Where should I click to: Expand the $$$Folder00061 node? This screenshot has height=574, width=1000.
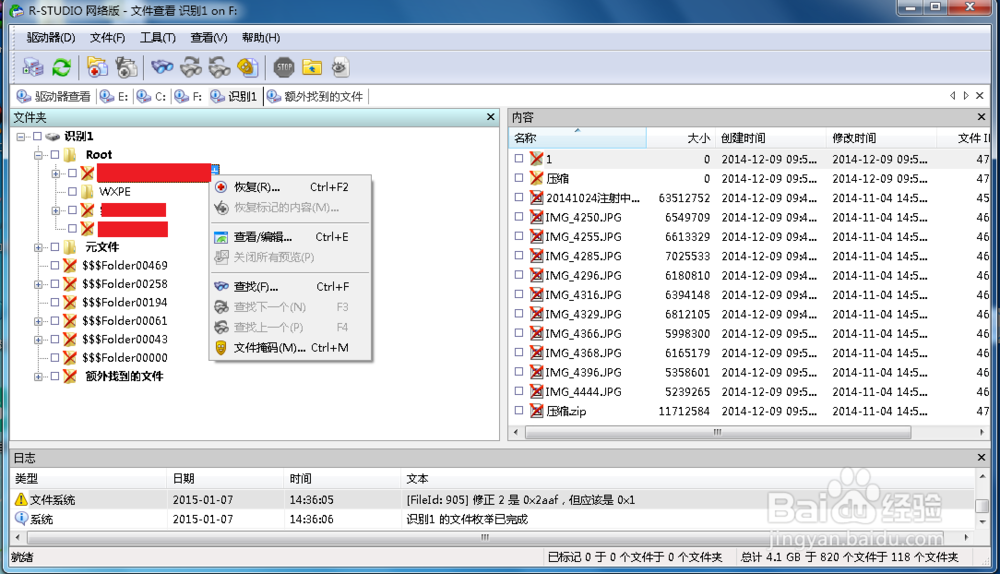click(38, 321)
